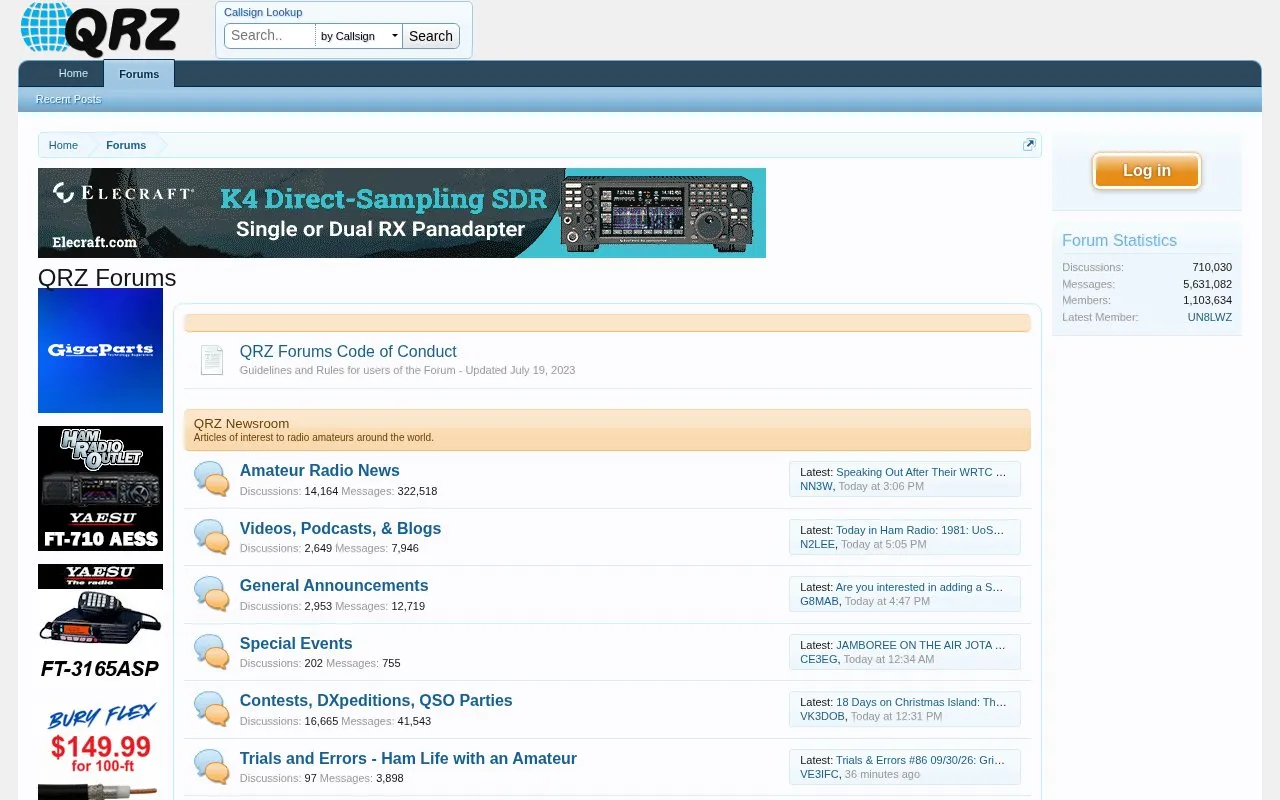Click the Search button

tap(431, 36)
